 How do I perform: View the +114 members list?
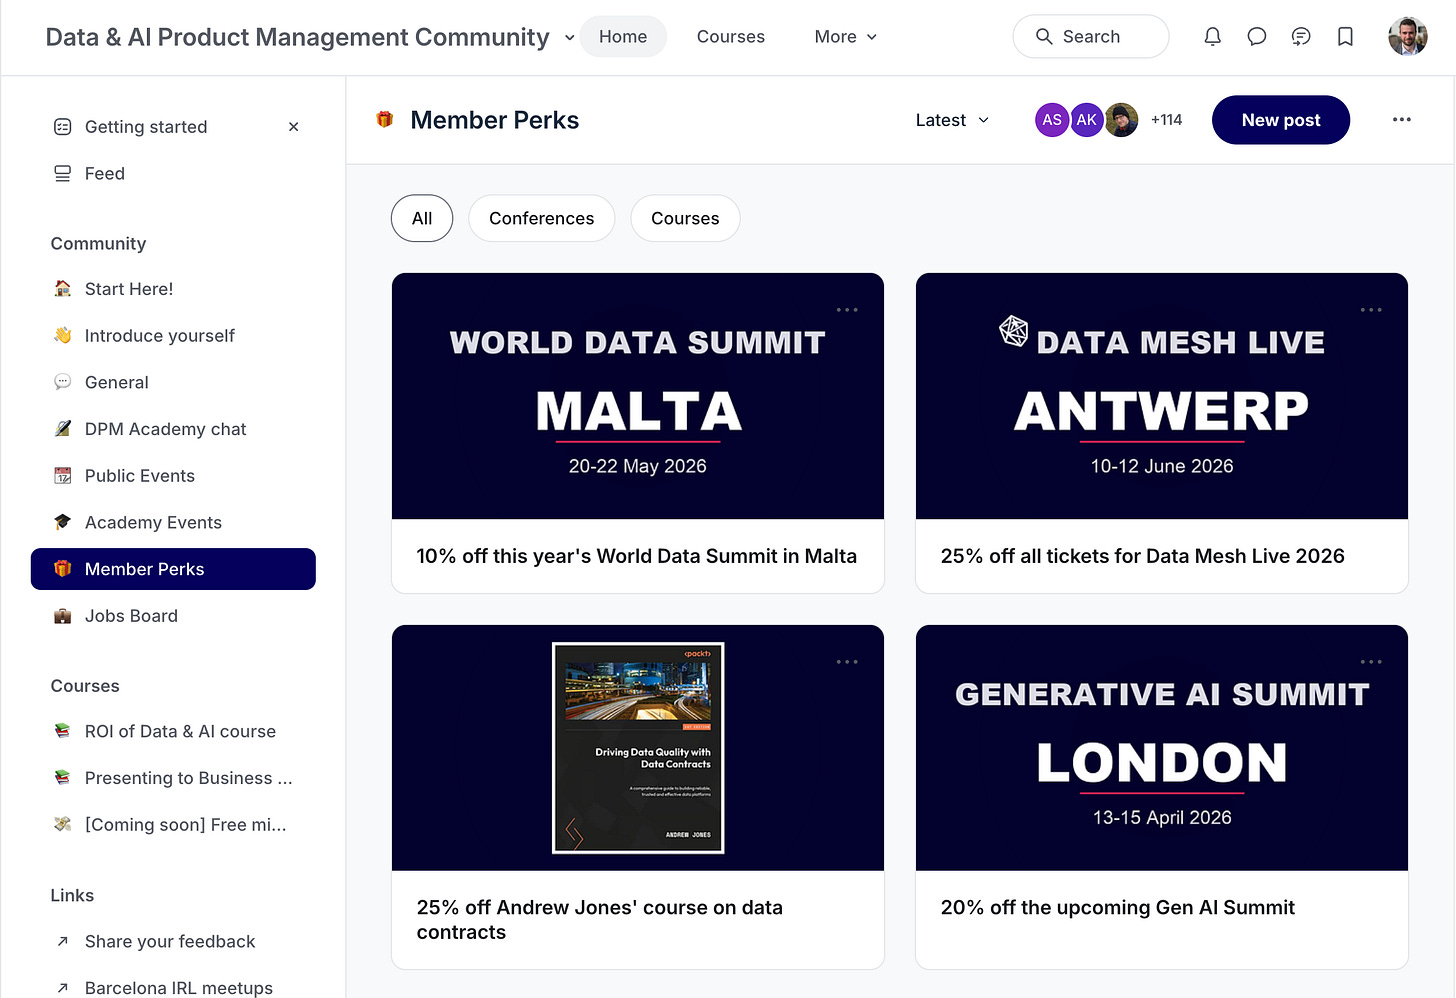1166,120
